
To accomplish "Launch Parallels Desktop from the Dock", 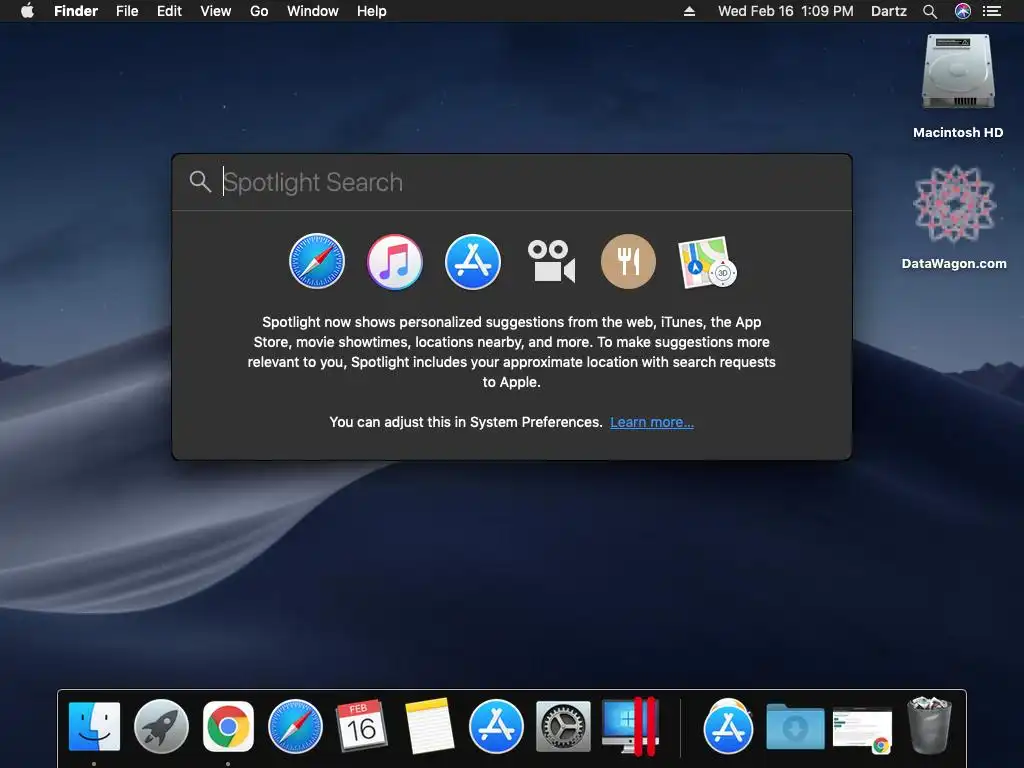I will [x=630, y=726].
